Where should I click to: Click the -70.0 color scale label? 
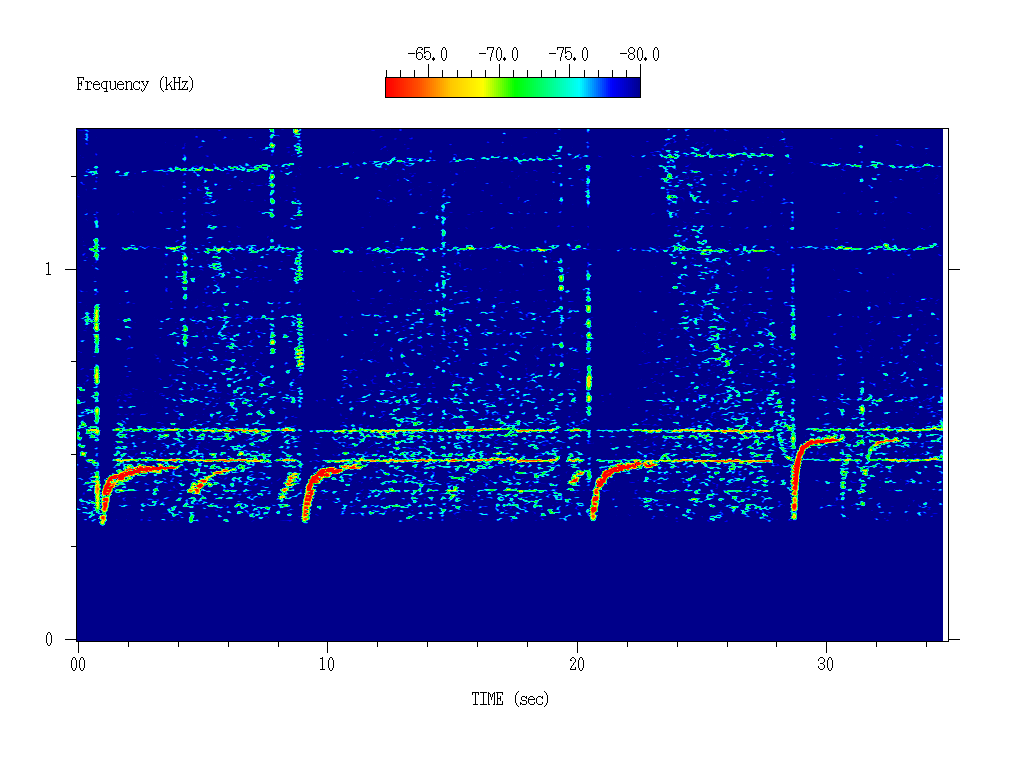pos(498,55)
